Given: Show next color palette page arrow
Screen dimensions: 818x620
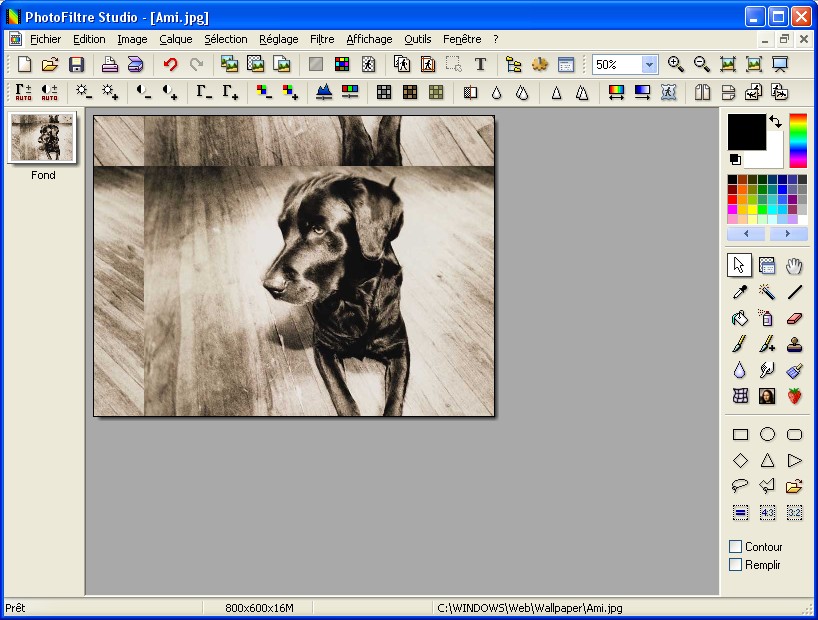Looking at the screenshot, I should (x=788, y=233).
